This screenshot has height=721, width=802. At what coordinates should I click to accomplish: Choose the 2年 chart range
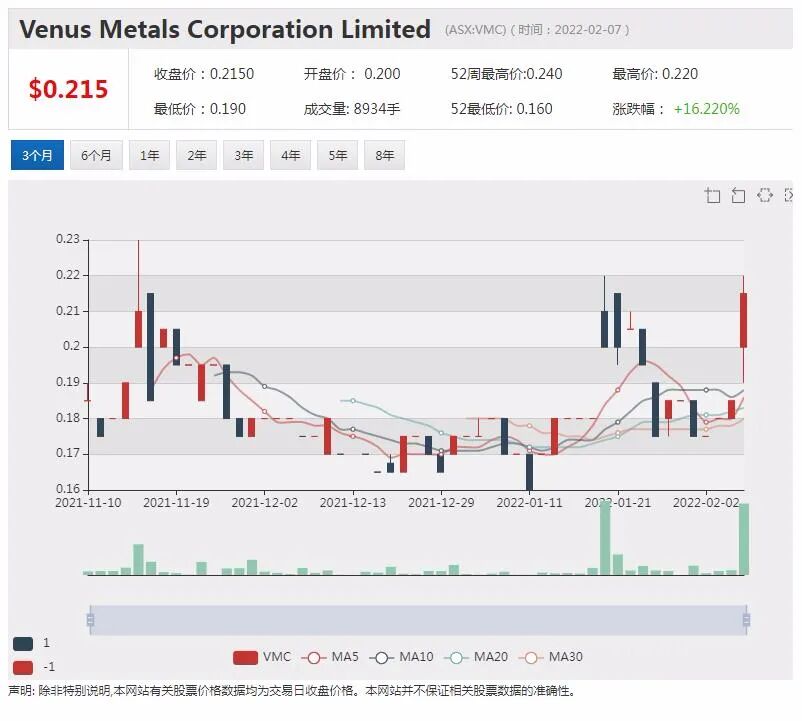[x=196, y=155]
